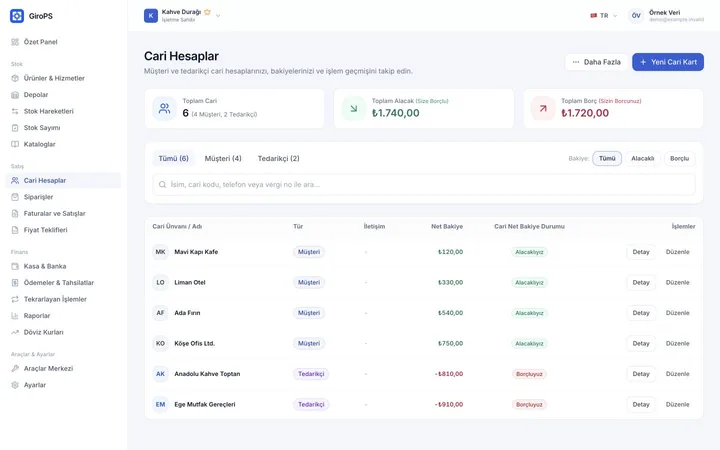Click the search magnifier icon
The image size is (720, 450).
[162, 185]
